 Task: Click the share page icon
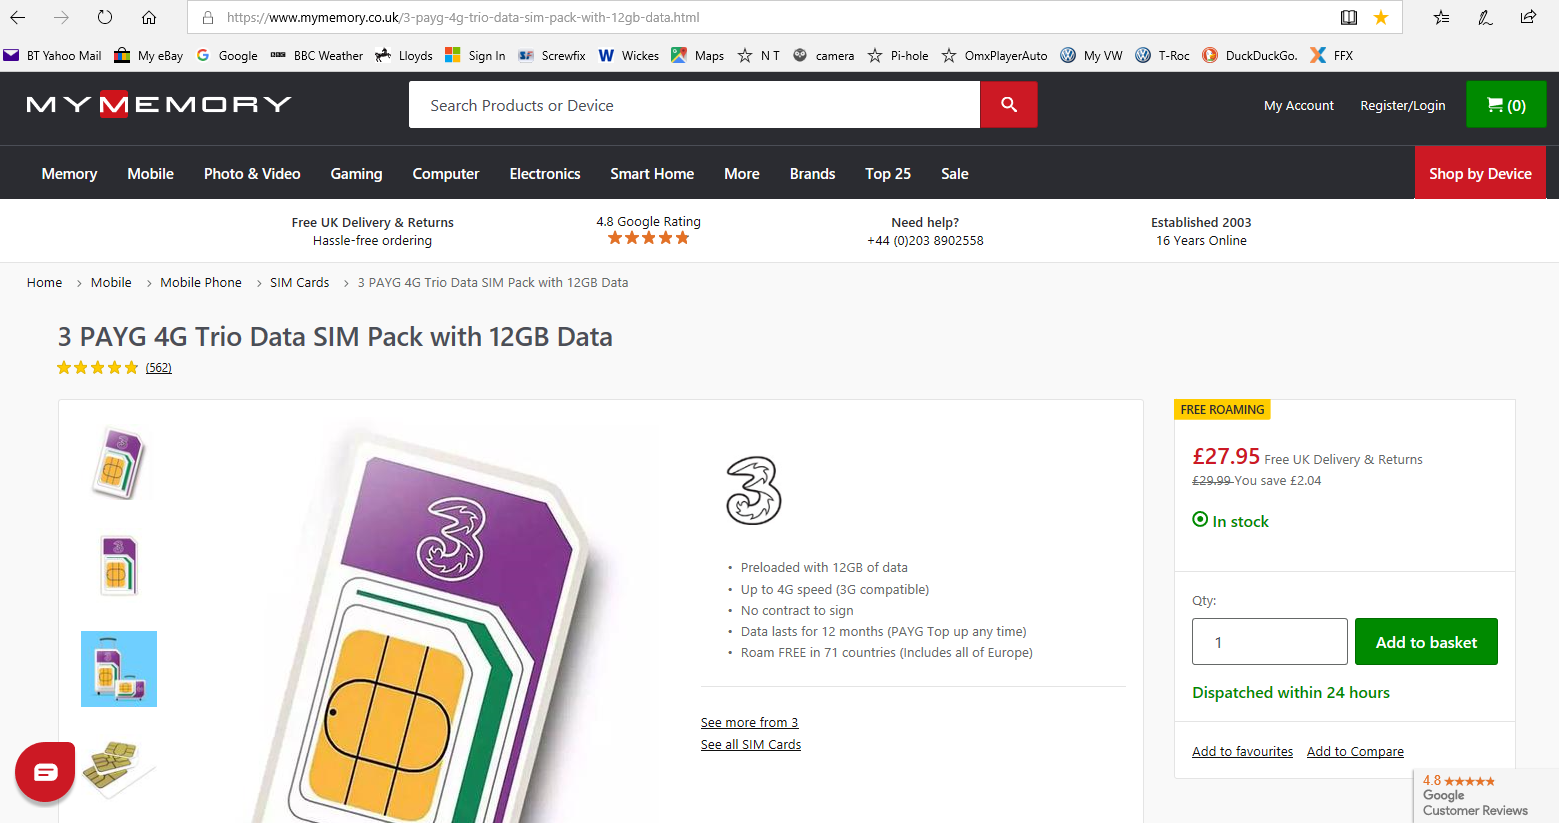[x=1528, y=17]
